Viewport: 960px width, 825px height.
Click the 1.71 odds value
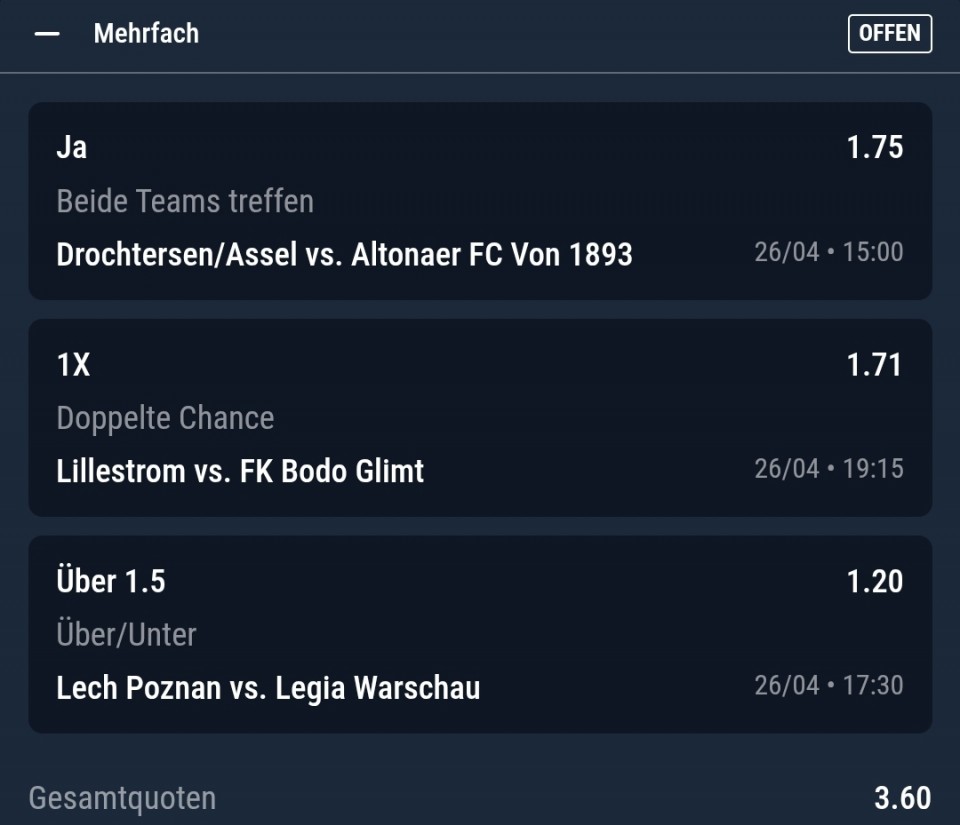(874, 364)
